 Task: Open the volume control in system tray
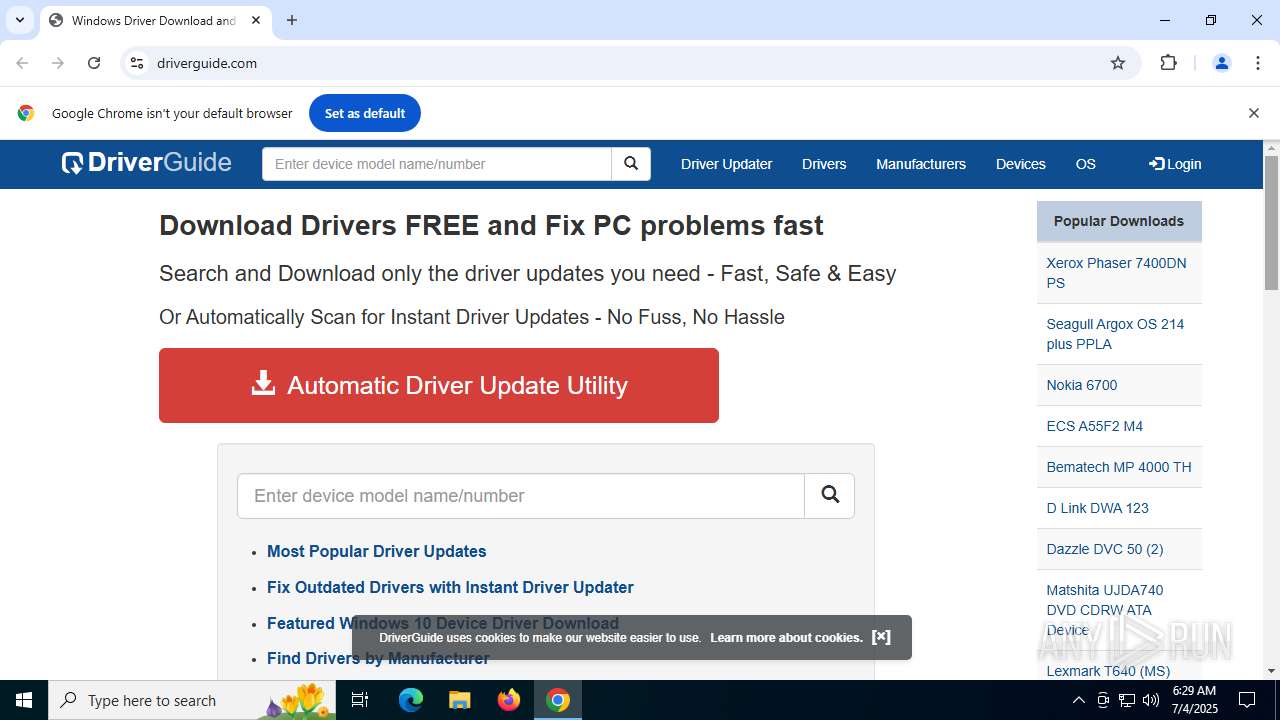pyautogui.click(x=1151, y=700)
